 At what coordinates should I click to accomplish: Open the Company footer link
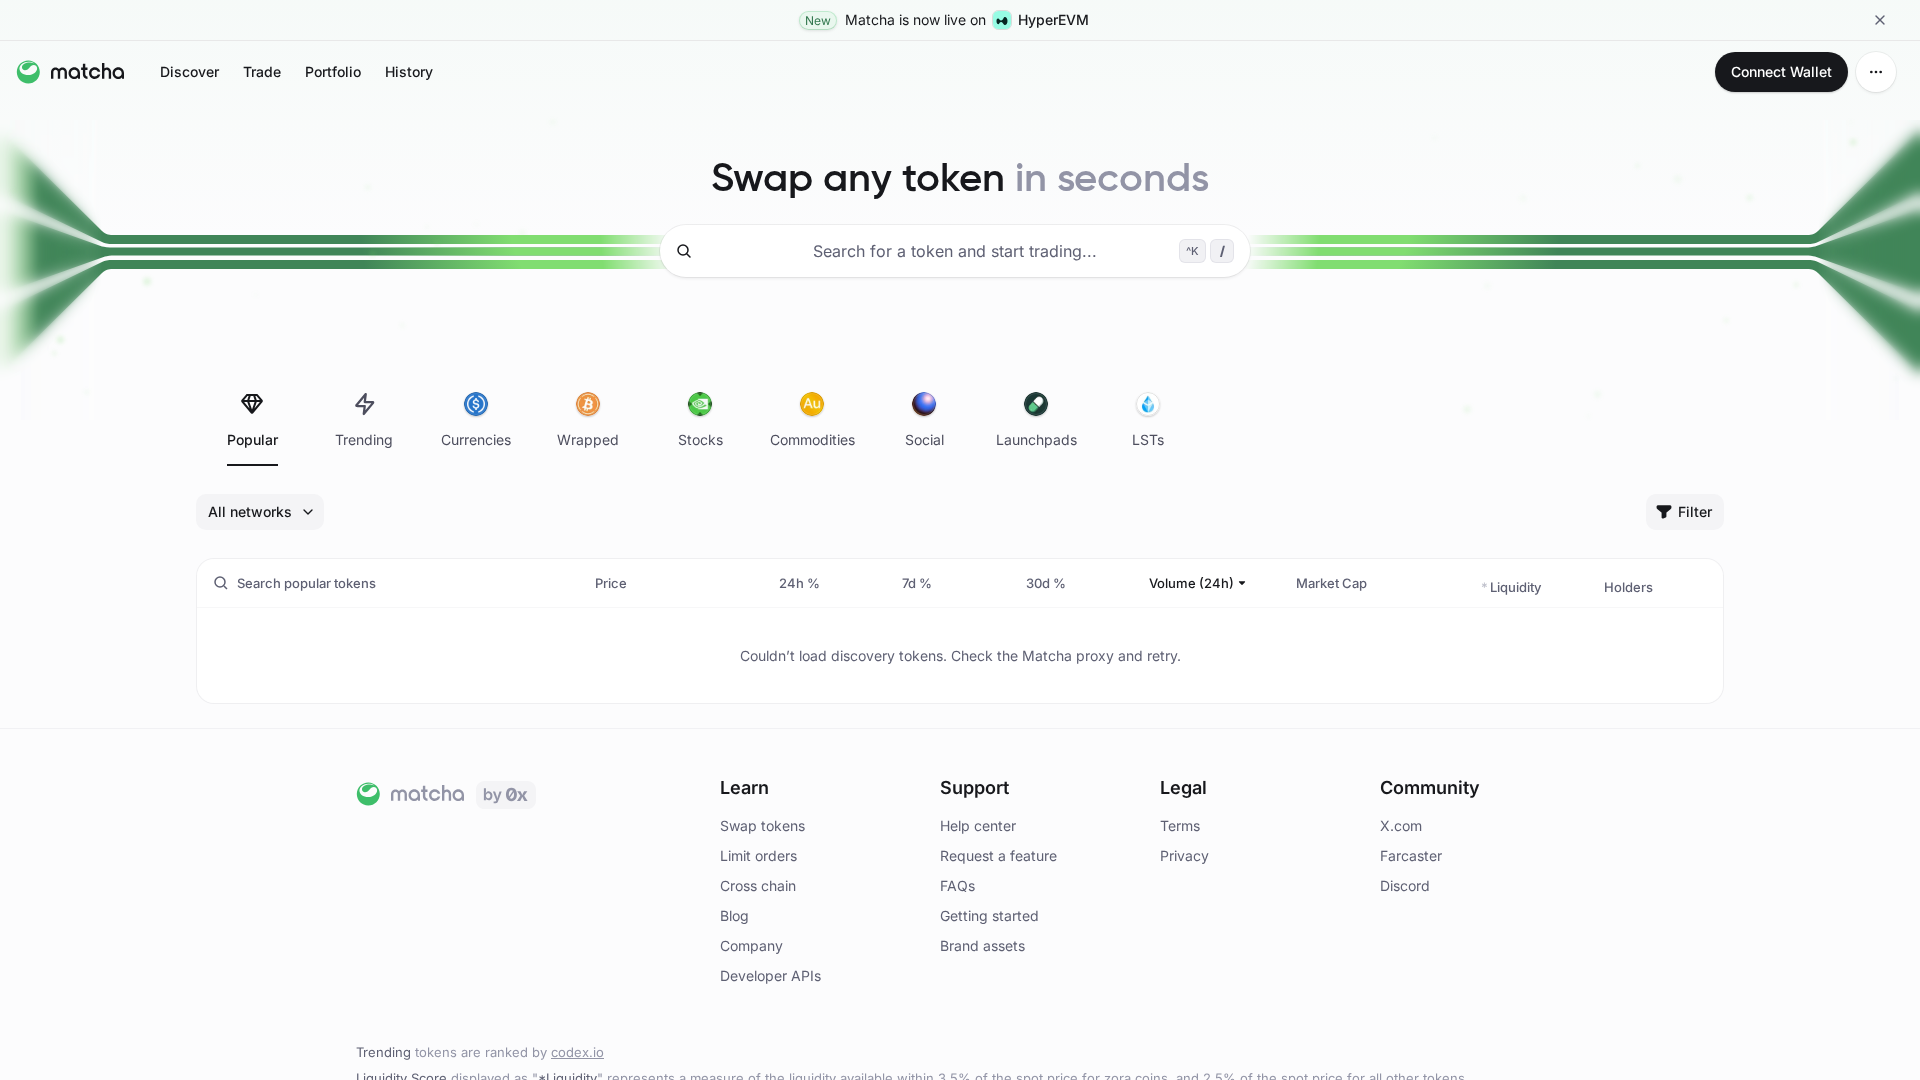point(751,946)
